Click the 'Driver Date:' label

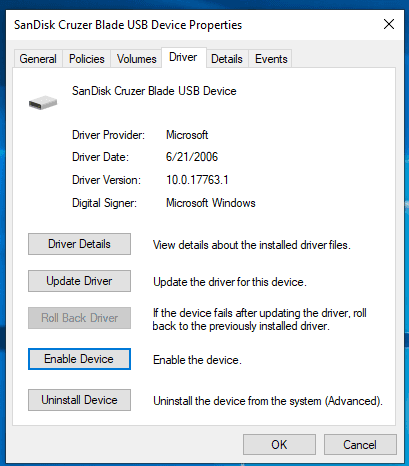coord(100,157)
